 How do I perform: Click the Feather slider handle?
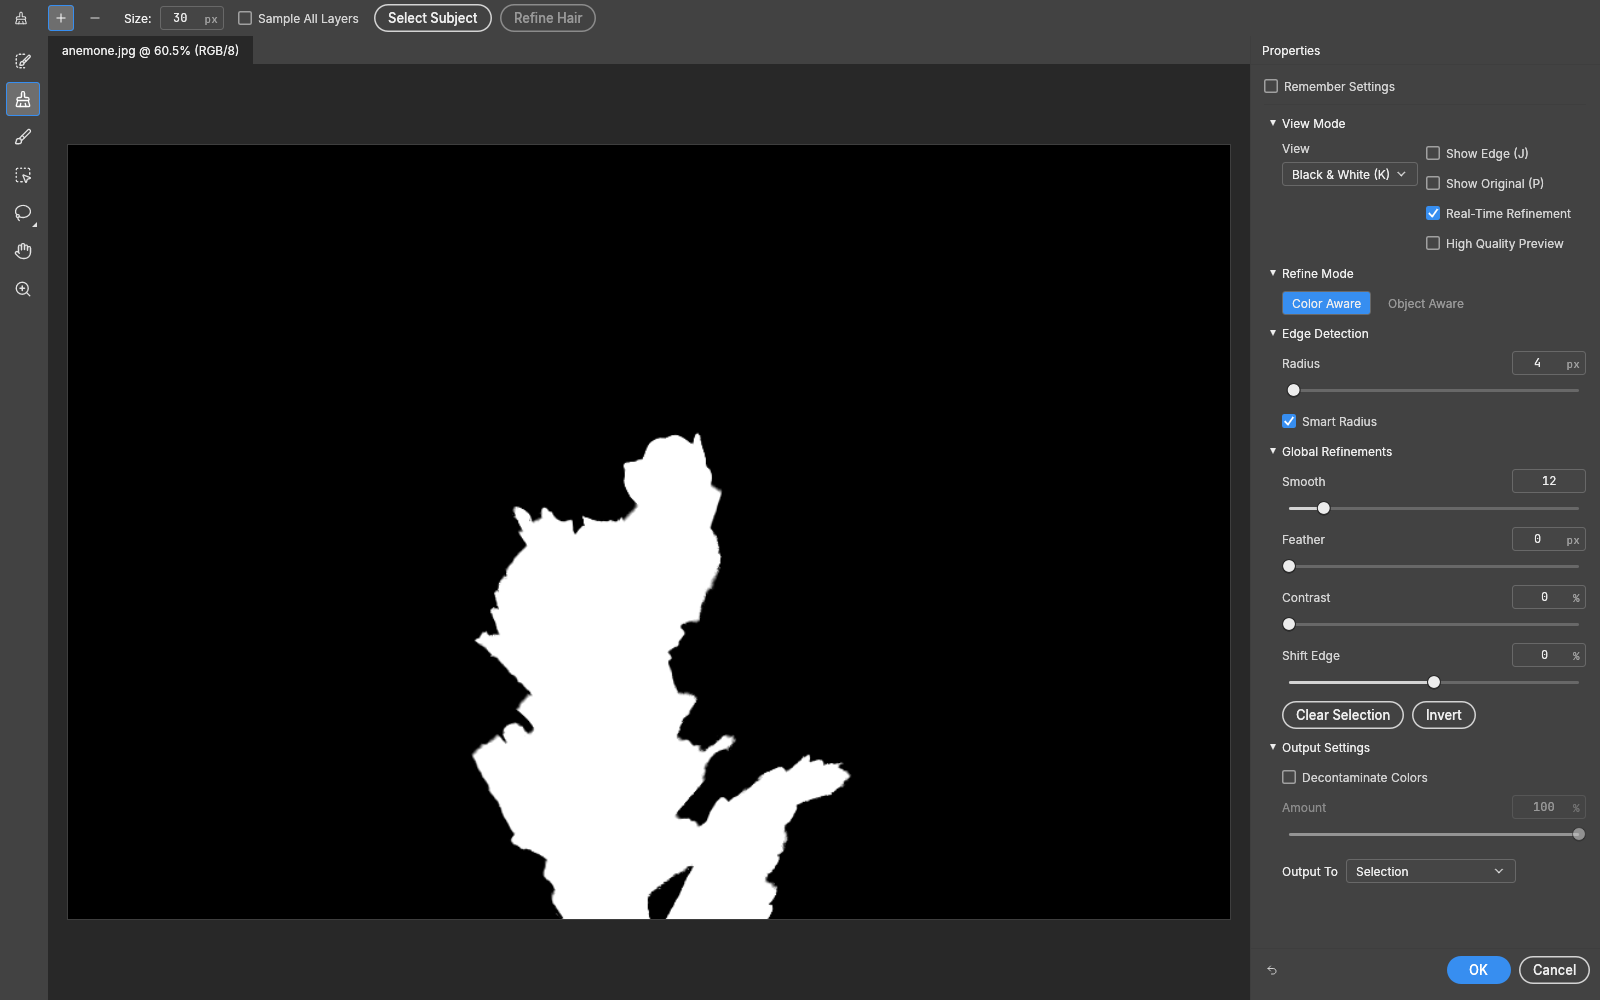pyautogui.click(x=1289, y=566)
